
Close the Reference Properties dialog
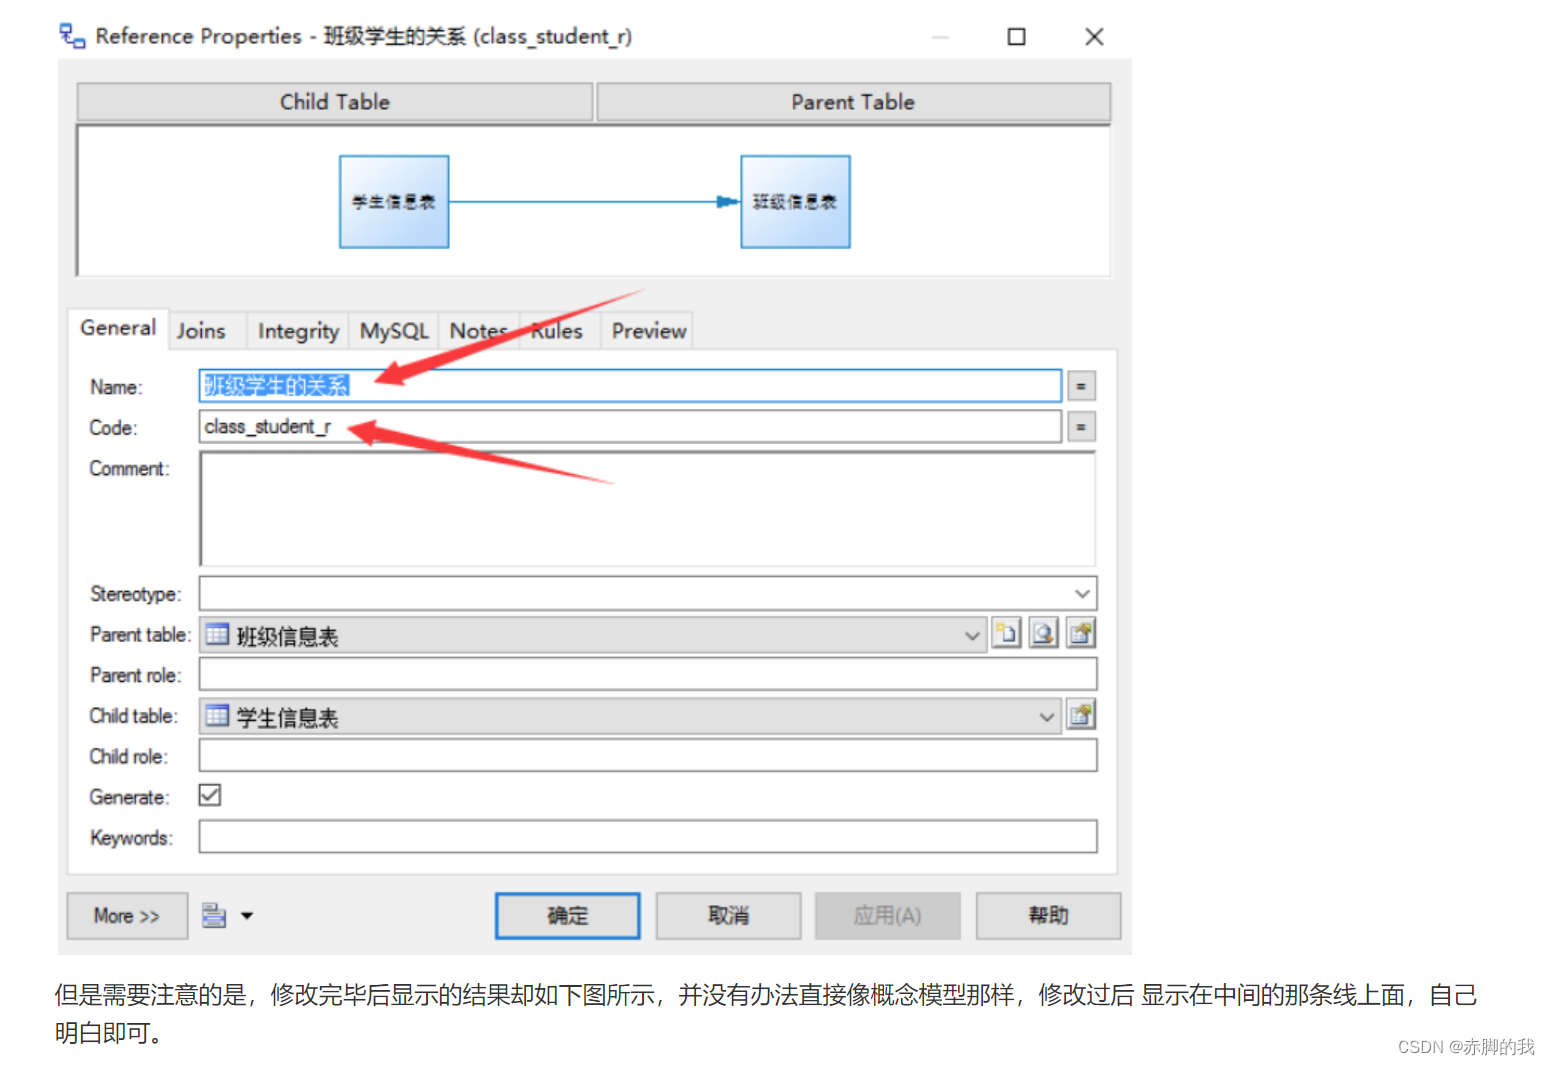click(1094, 37)
